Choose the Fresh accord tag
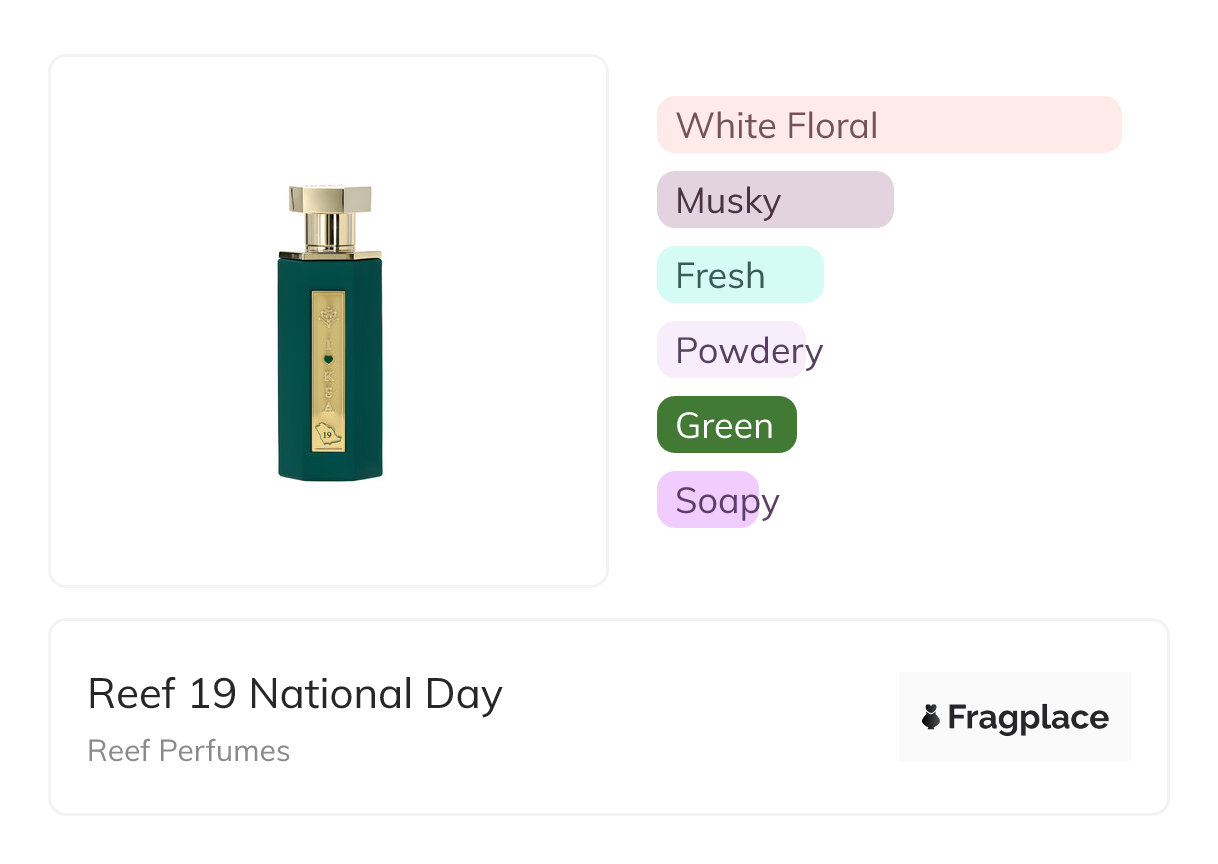The width and height of the screenshot is (1218, 864). coord(739,275)
